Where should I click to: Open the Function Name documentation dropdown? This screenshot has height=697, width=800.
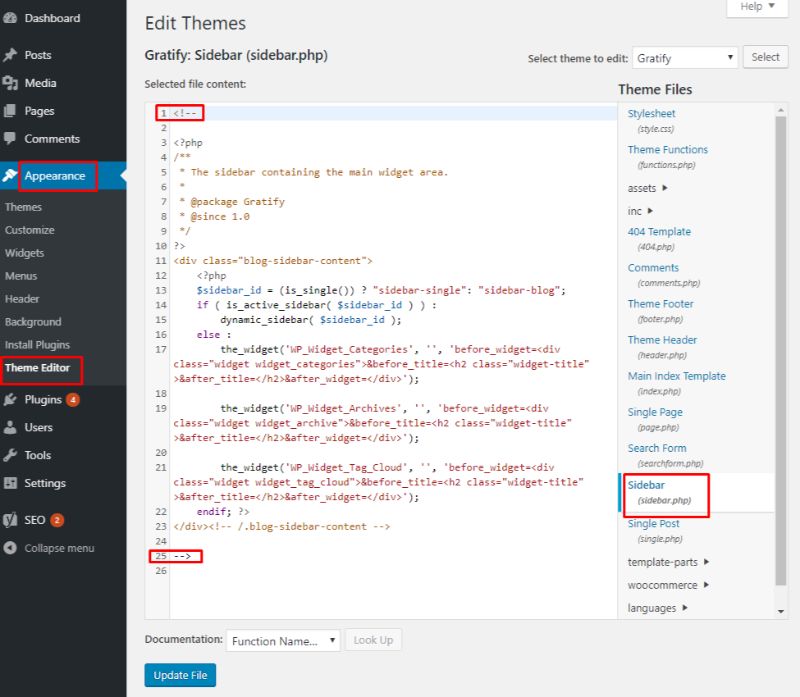(282, 640)
